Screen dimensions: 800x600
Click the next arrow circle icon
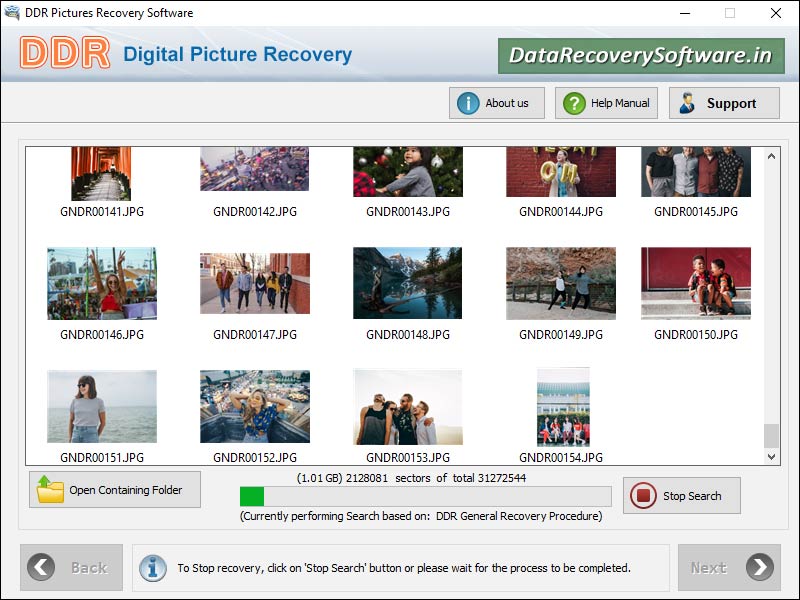(x=759, y=567)
